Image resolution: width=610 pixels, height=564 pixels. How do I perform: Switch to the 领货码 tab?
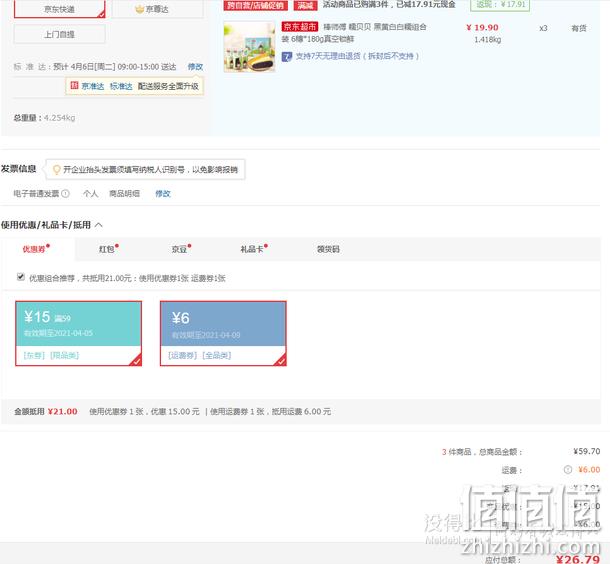328,249
